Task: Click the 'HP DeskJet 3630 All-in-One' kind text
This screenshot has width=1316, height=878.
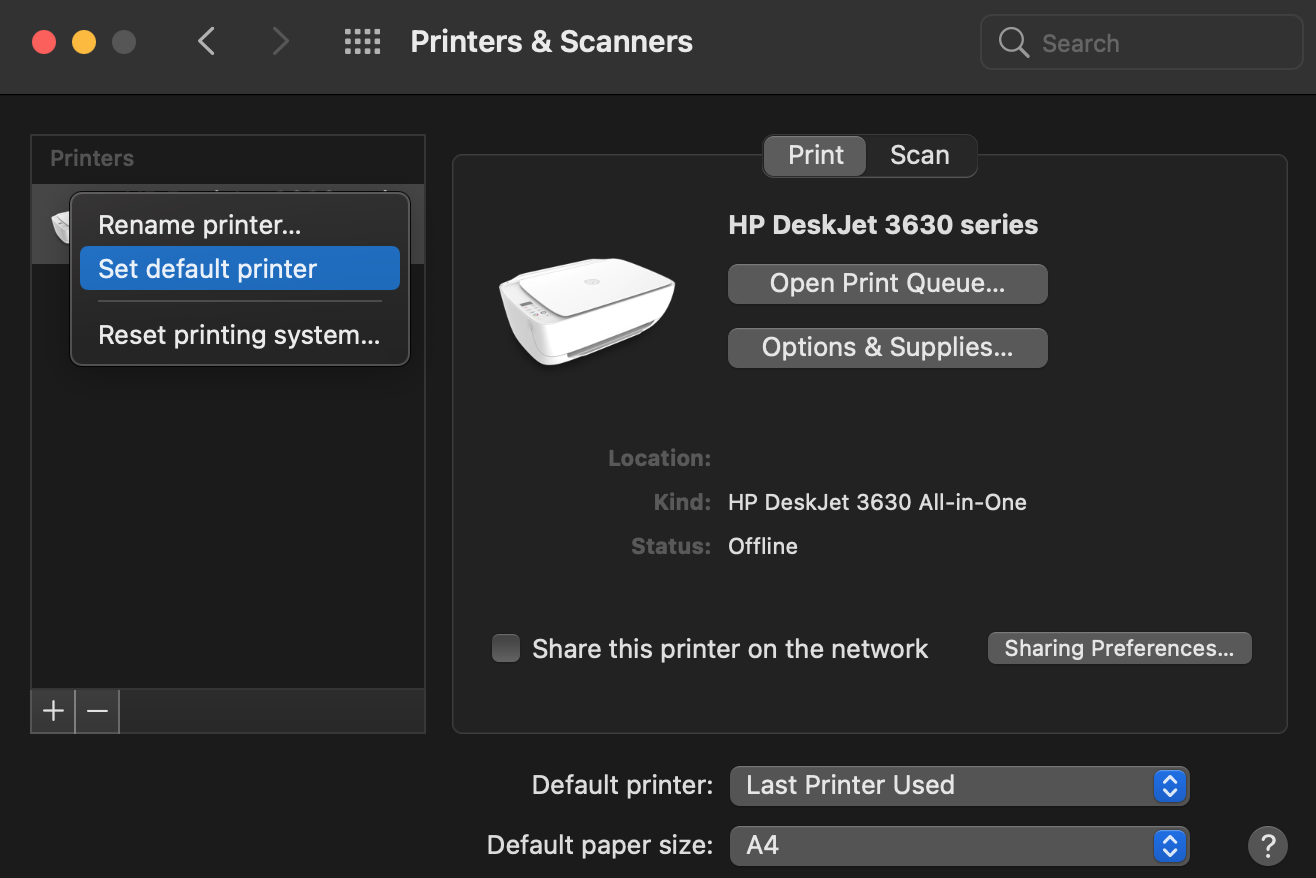Action: click(x=877, y=502)
